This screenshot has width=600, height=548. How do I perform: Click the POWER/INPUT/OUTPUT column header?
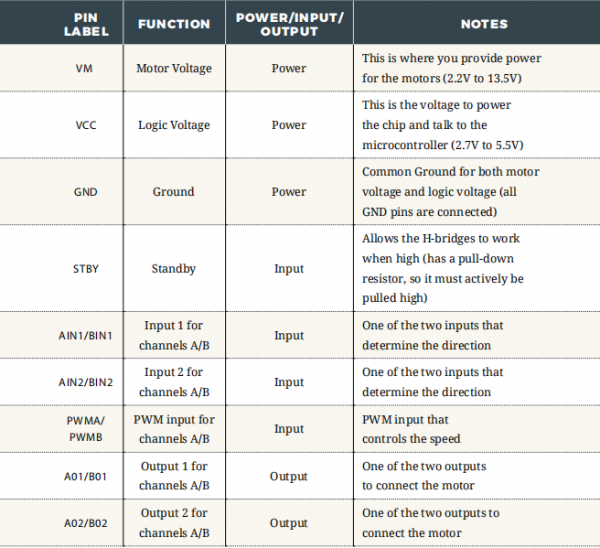click(290, 24)
